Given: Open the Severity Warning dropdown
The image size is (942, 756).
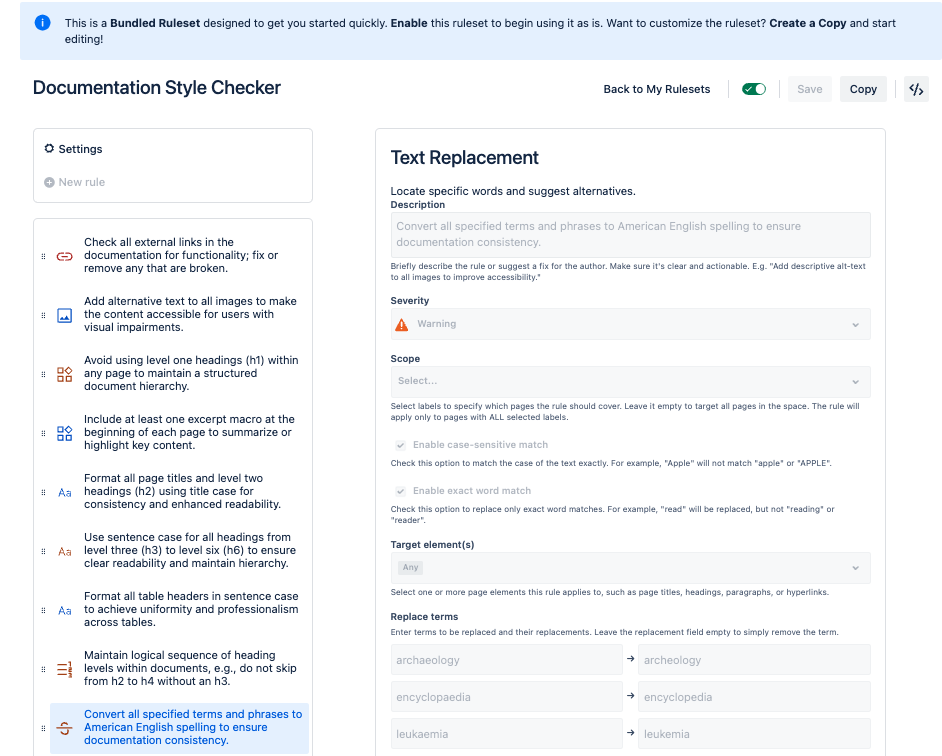Looking at the screenshot, I should coord(630,324).
